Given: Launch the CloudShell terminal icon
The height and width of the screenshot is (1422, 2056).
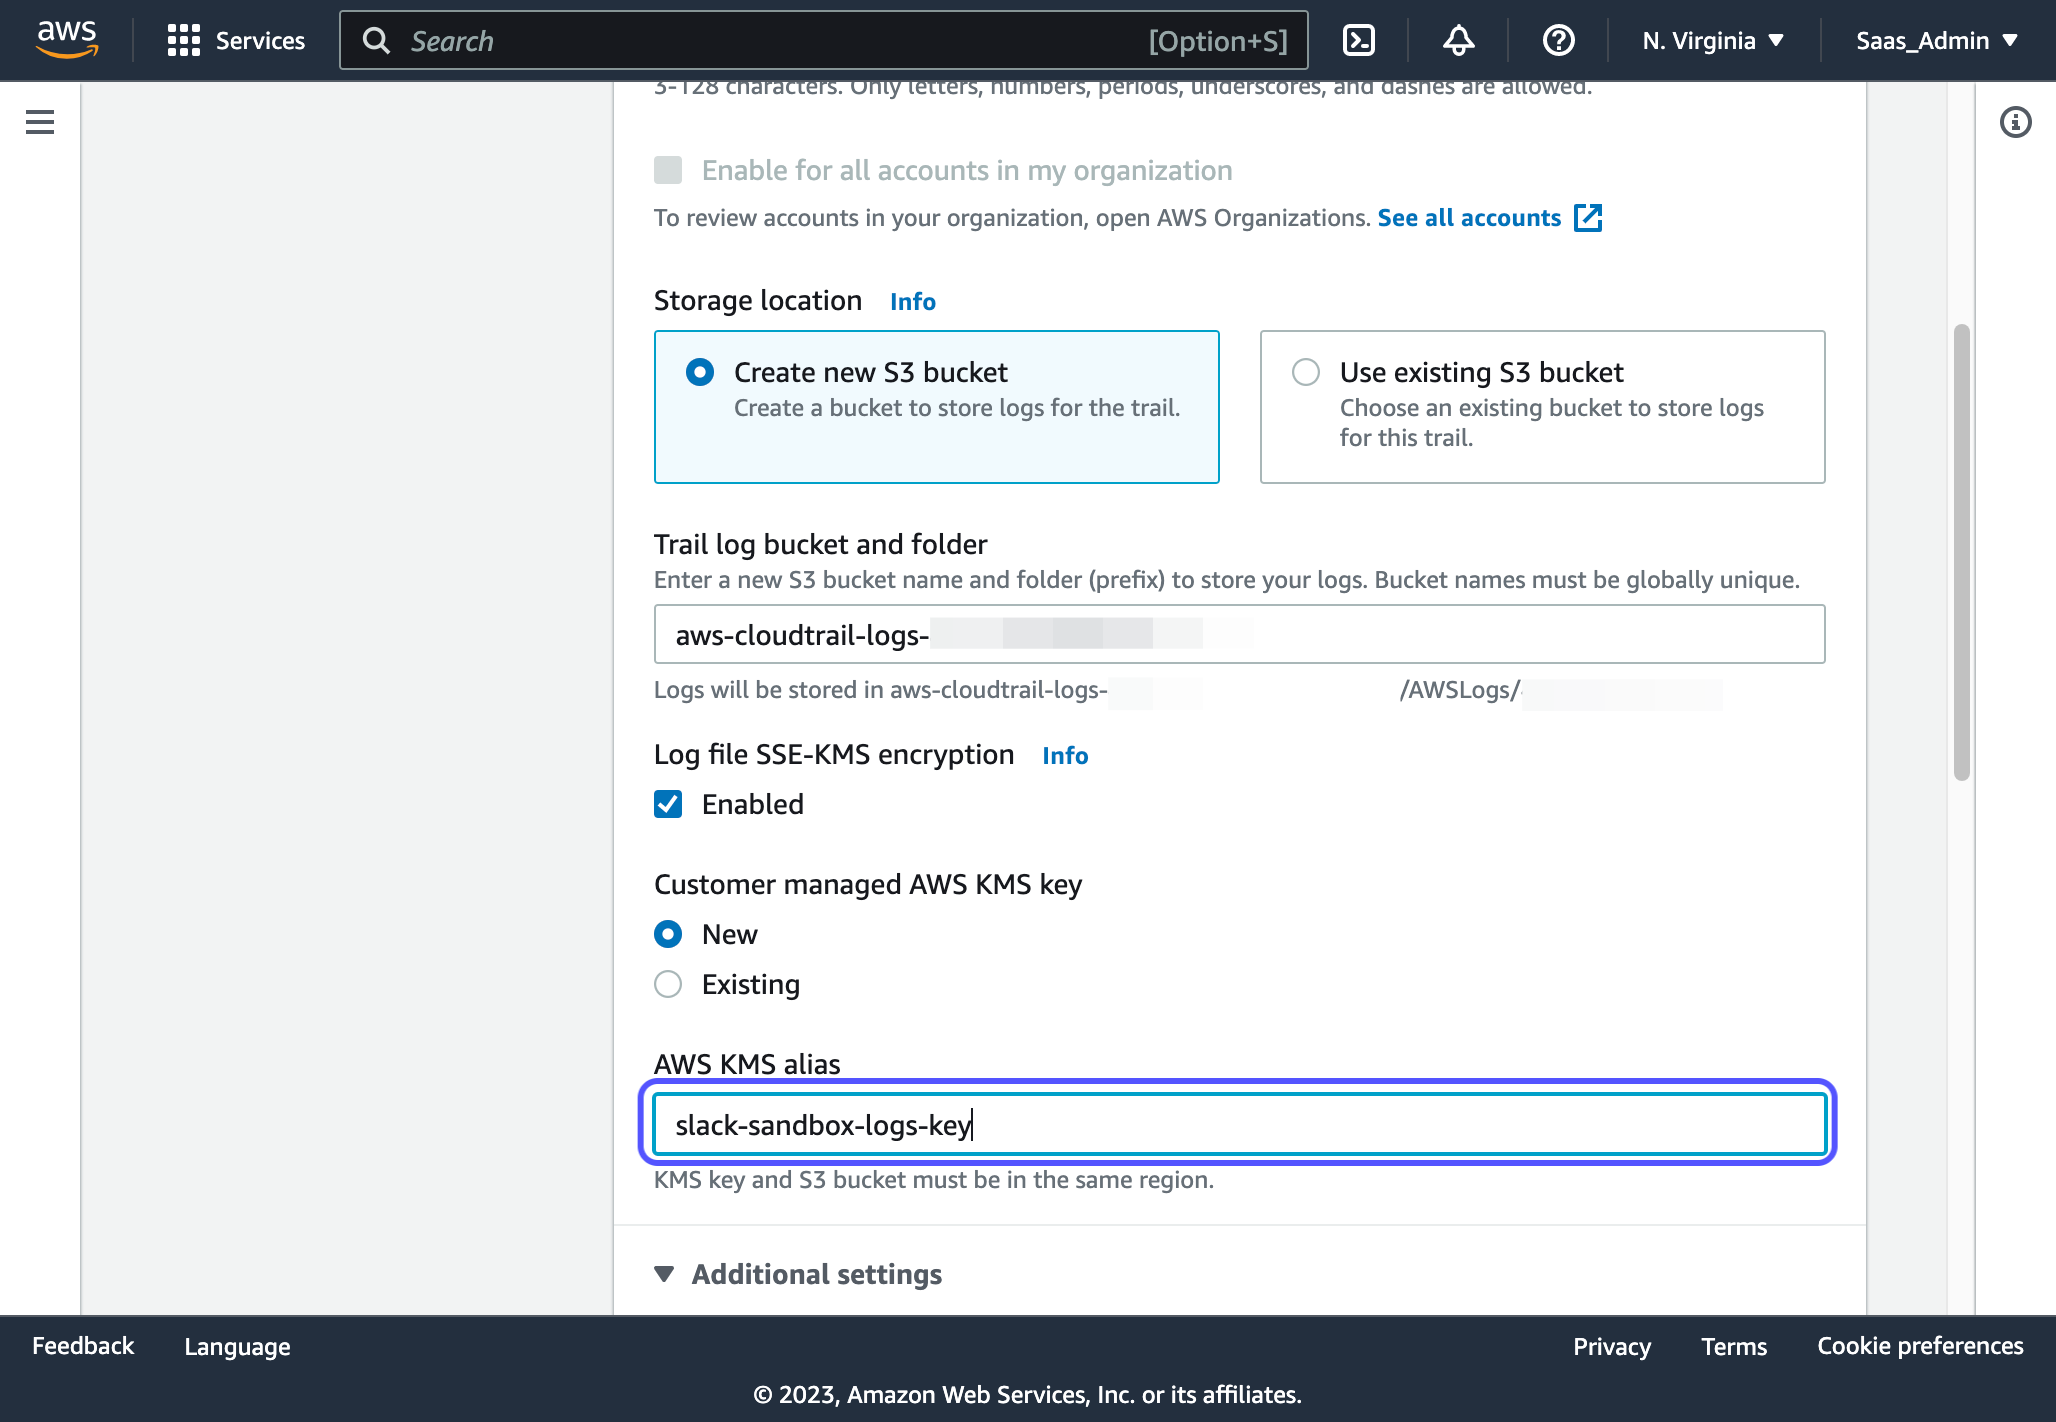Looking at the screenshot, I should 1358,40.
